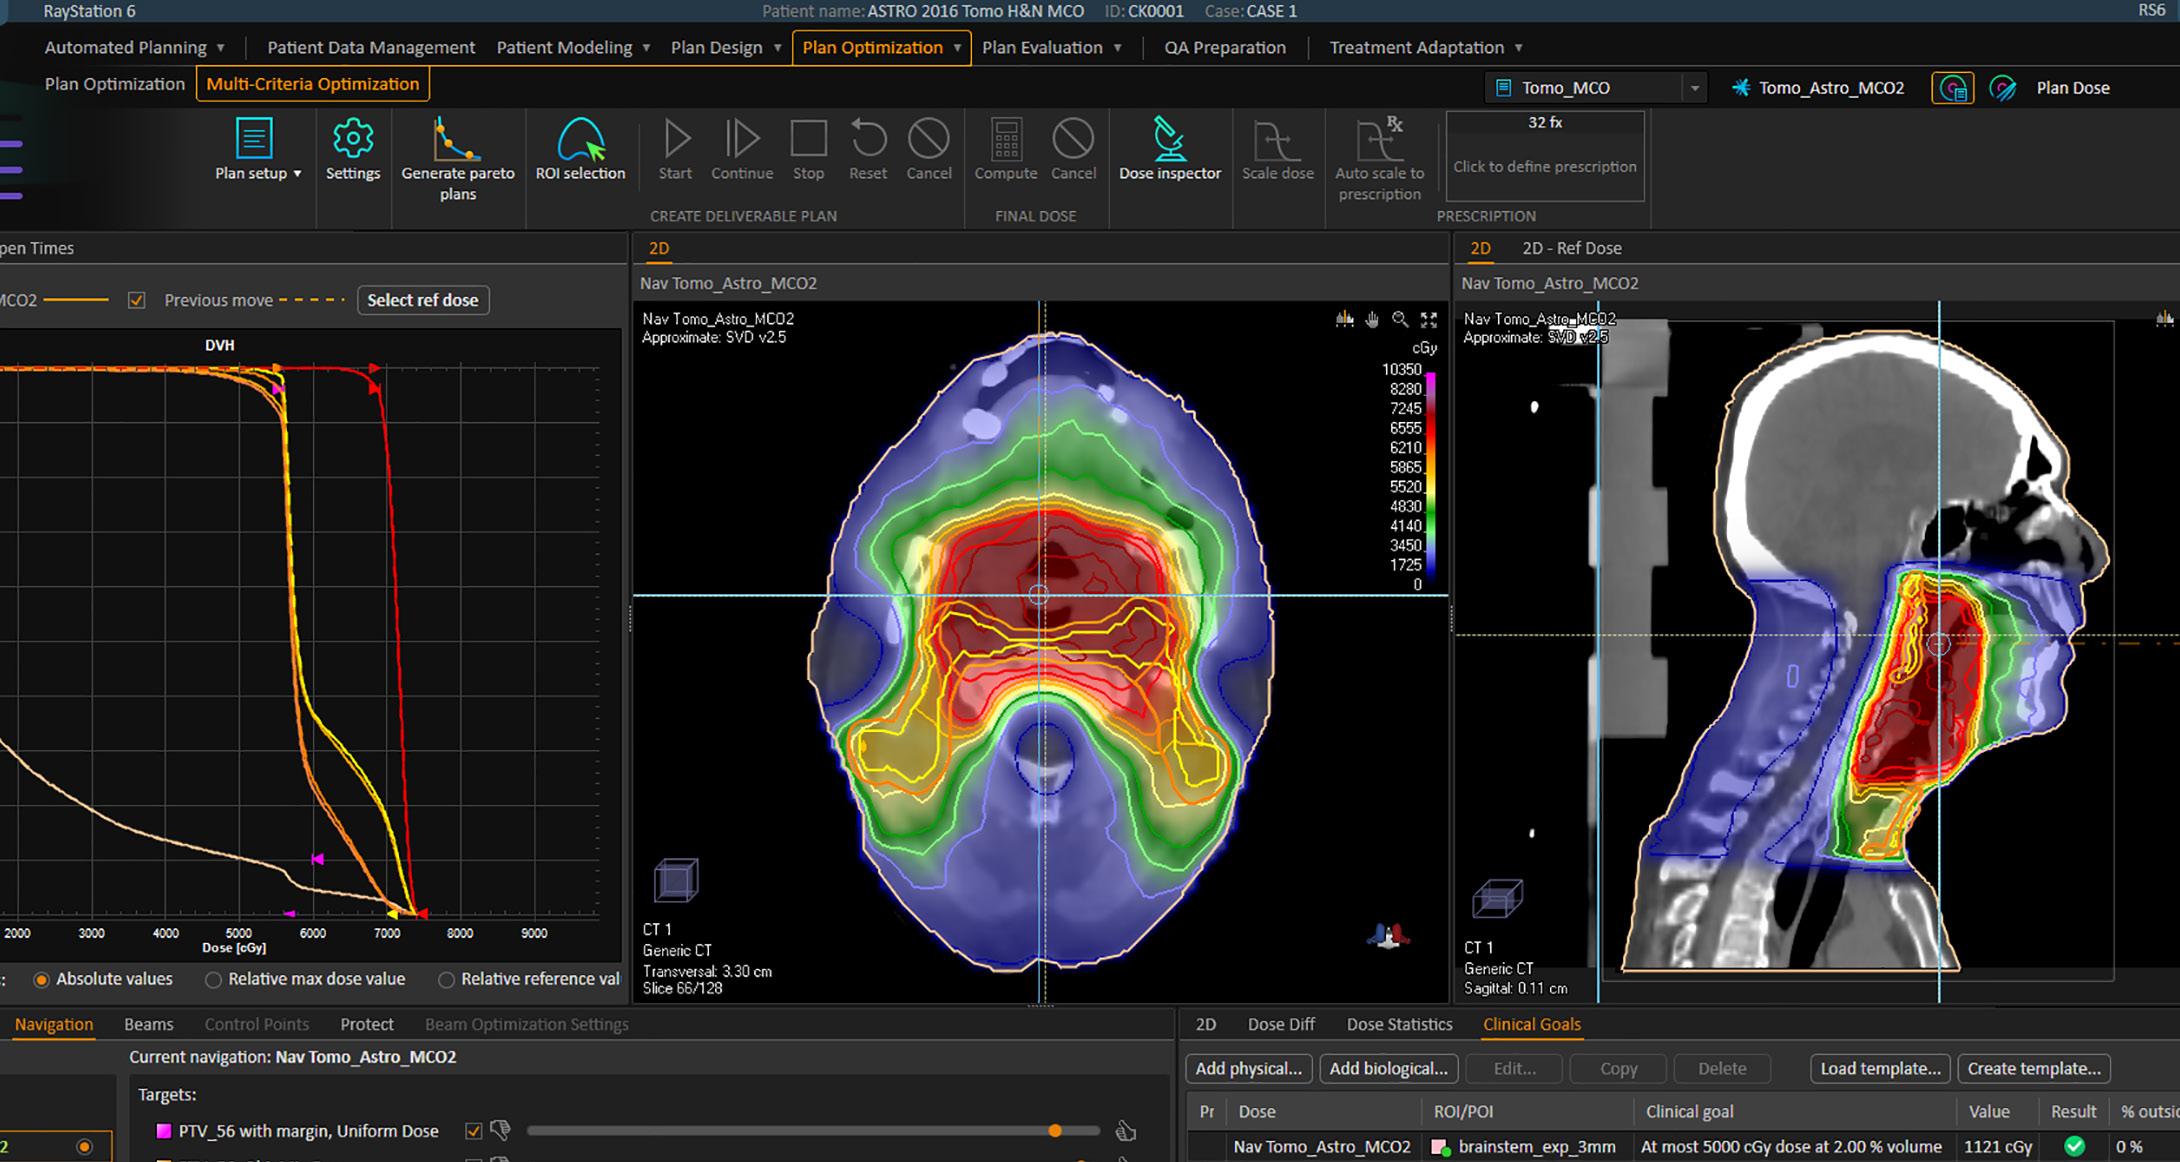Viewport: 2180px width, 1162px height.
Task: Open the Dose inspector tool
Action: pos(1169,141)
